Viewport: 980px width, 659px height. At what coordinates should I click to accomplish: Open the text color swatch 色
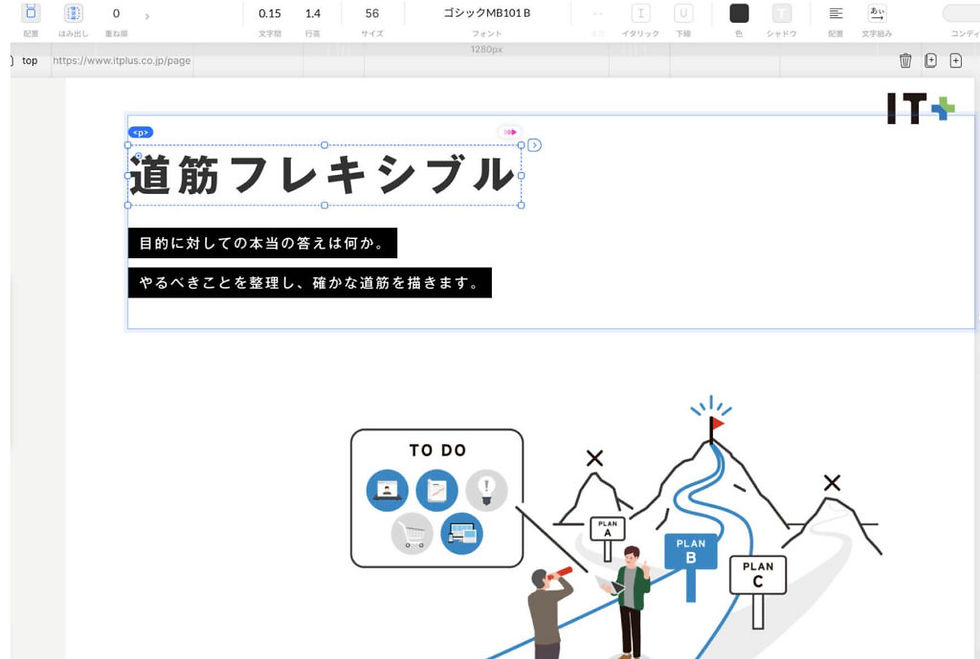click(x=737, y=14)
